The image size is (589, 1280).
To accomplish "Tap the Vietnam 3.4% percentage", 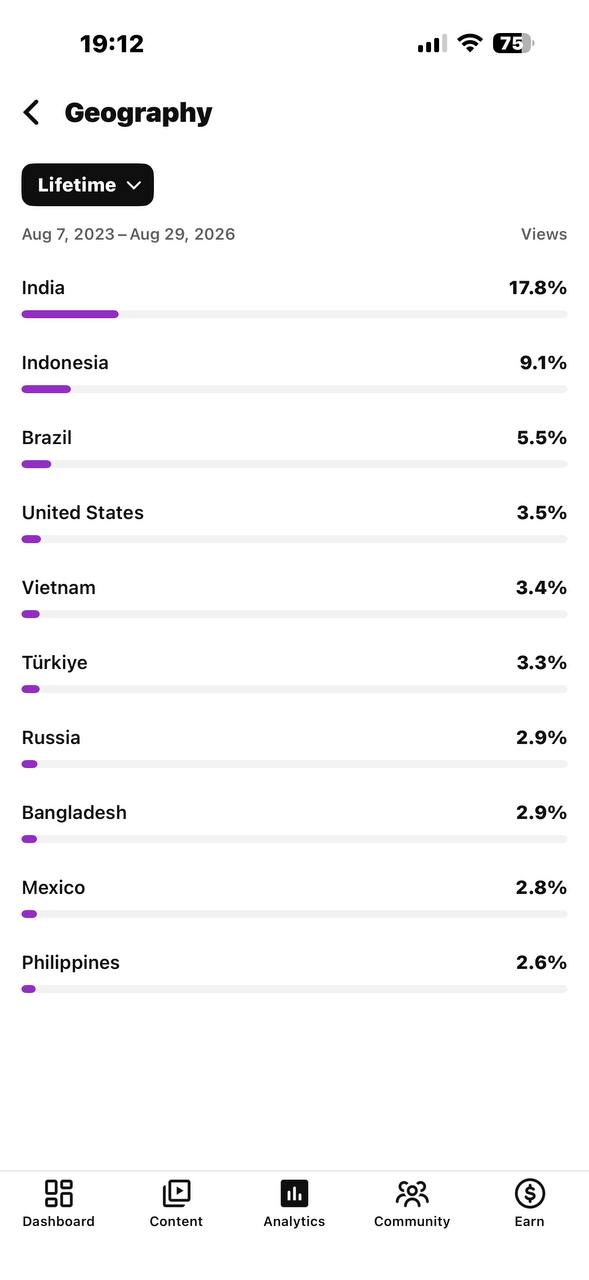I will click(x=541, y=588).
